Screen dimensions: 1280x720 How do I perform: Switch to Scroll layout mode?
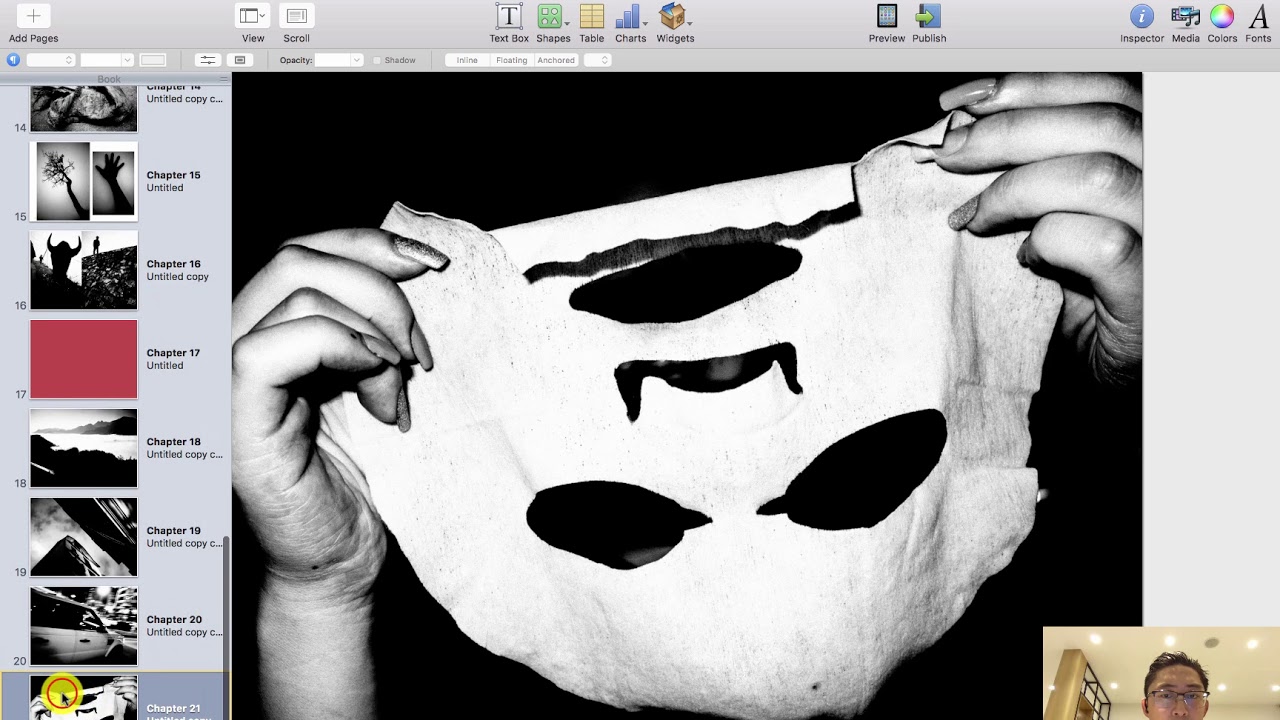click(x=296, y=16)
